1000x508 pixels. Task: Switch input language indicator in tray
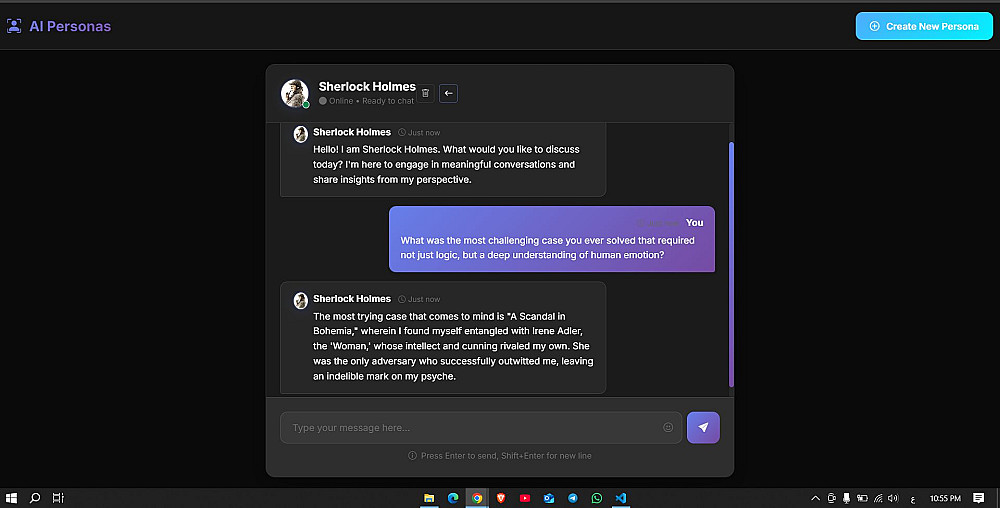pos(913,499)
